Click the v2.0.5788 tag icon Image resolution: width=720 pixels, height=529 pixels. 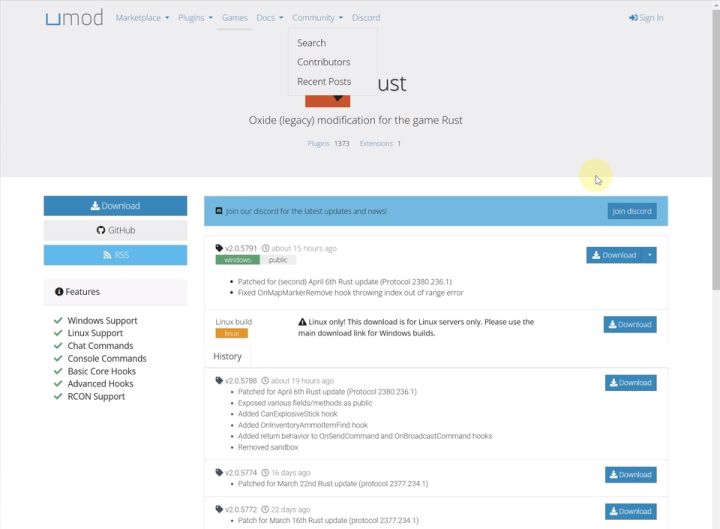[219, 380]
